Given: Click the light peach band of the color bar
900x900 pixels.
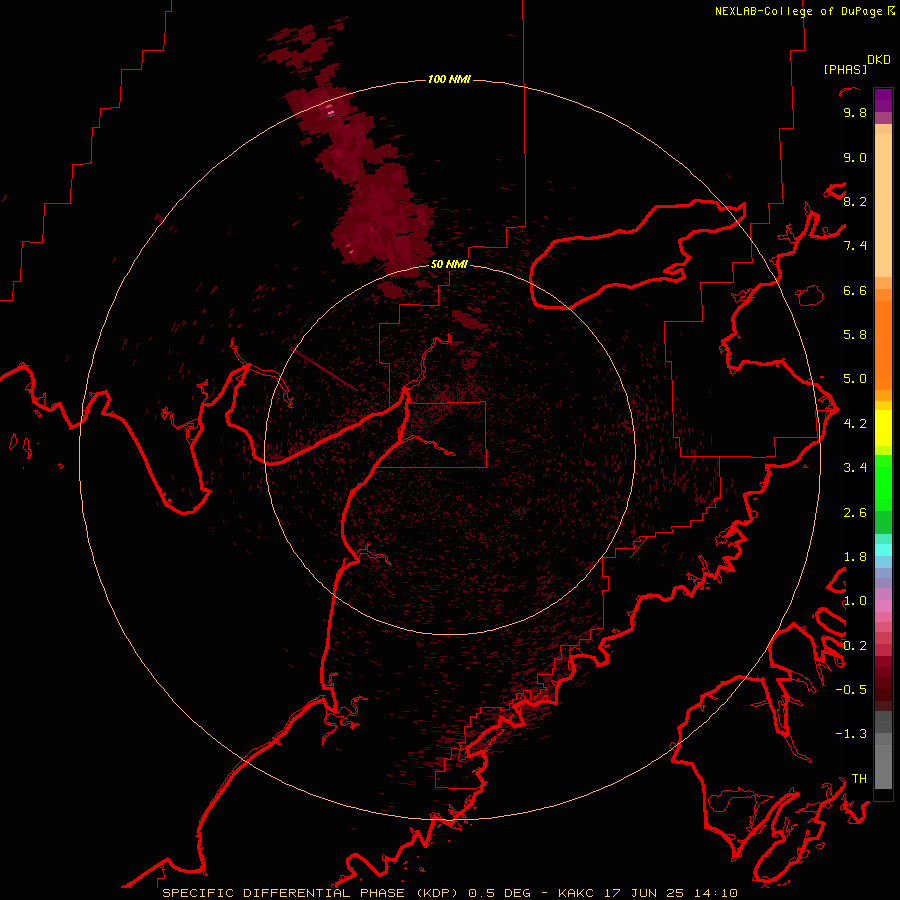Looking at the screenshot, I should point(883,205).
